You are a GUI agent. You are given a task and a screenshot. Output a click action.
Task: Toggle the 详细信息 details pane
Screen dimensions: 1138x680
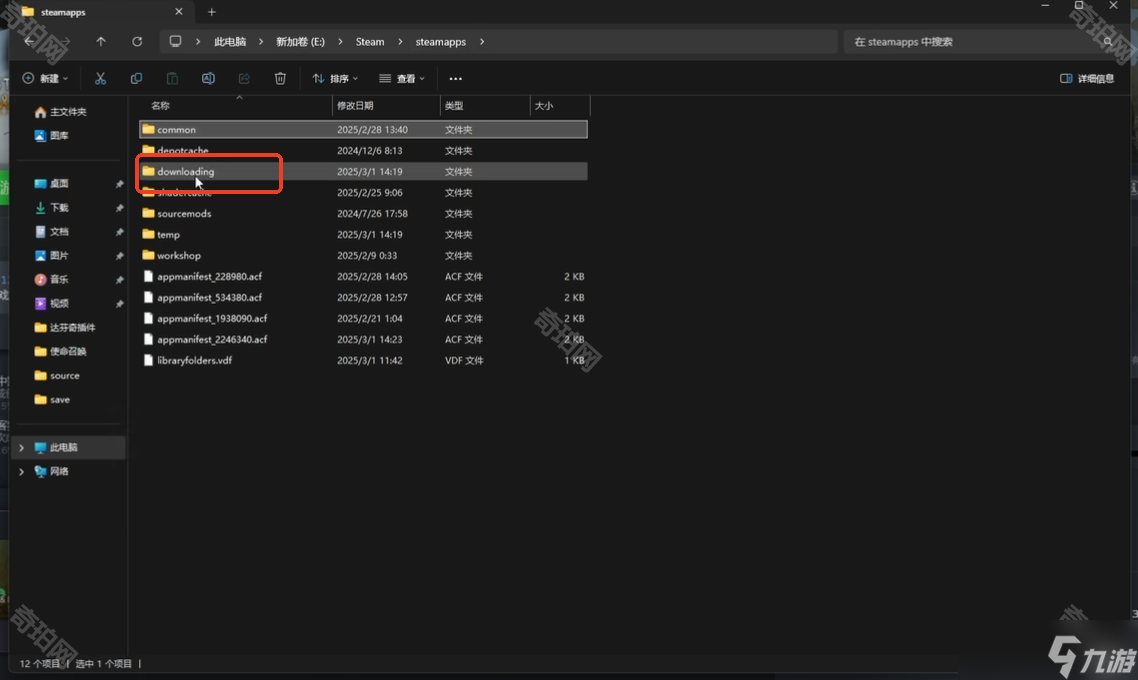click(1086, 78)
